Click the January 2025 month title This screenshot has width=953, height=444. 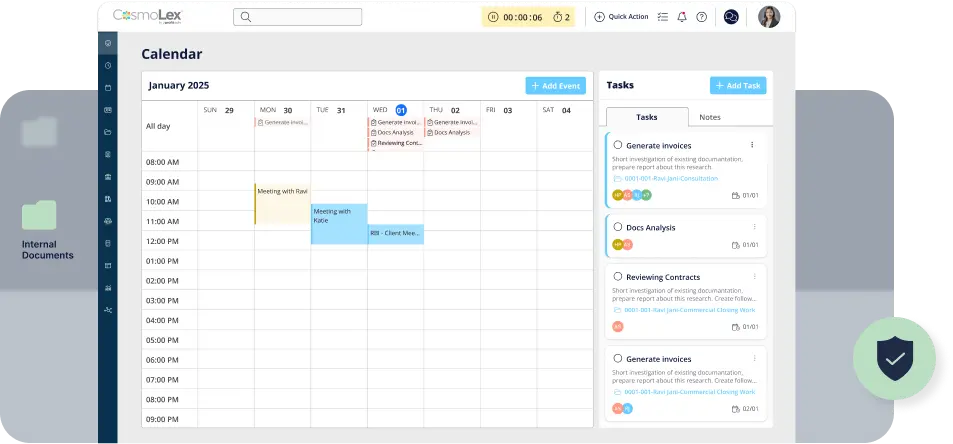click(179, 86)
